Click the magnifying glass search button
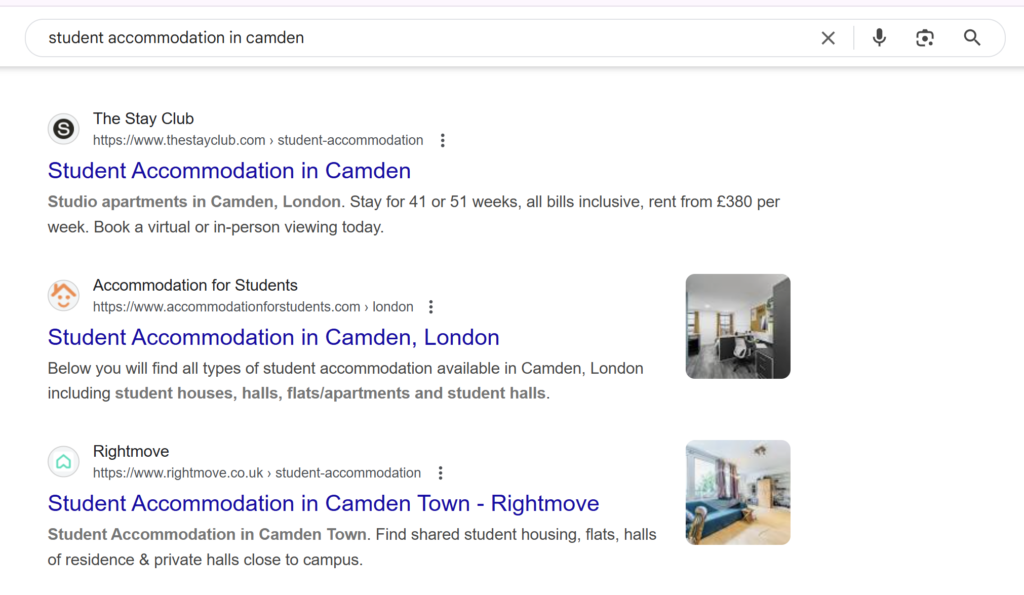1024x595 pixels. pyautogui.click(x=972, y=38)
